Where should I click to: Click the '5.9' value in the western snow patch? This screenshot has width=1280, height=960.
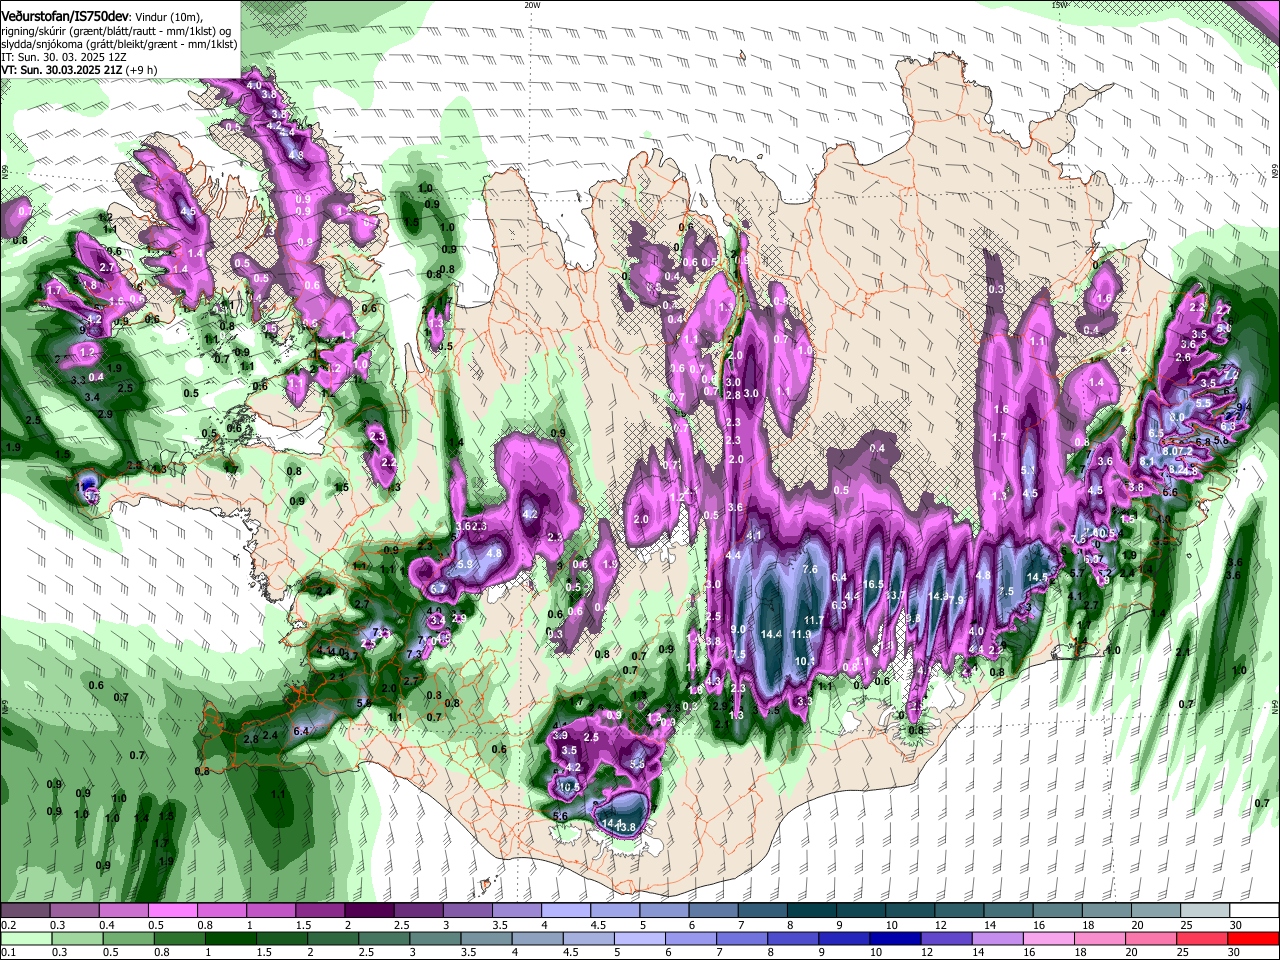coord(464,565)
